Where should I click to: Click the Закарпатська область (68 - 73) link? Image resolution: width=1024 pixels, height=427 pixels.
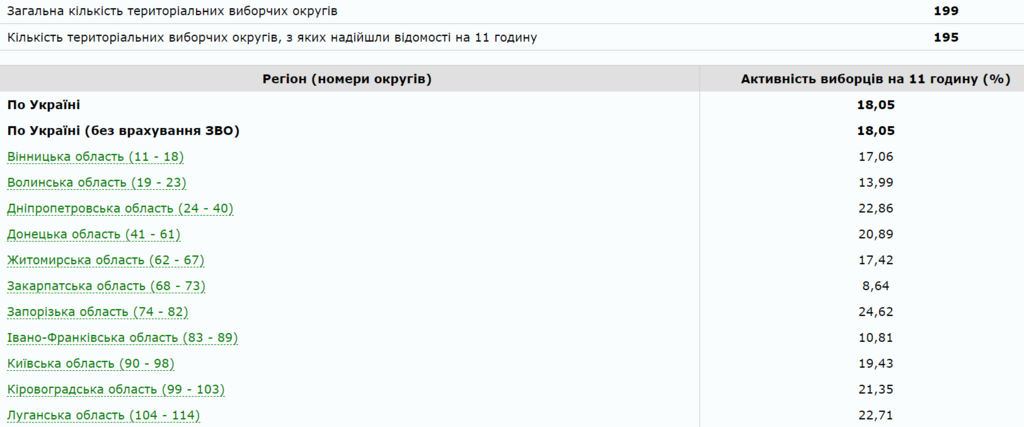pos(105,286)
